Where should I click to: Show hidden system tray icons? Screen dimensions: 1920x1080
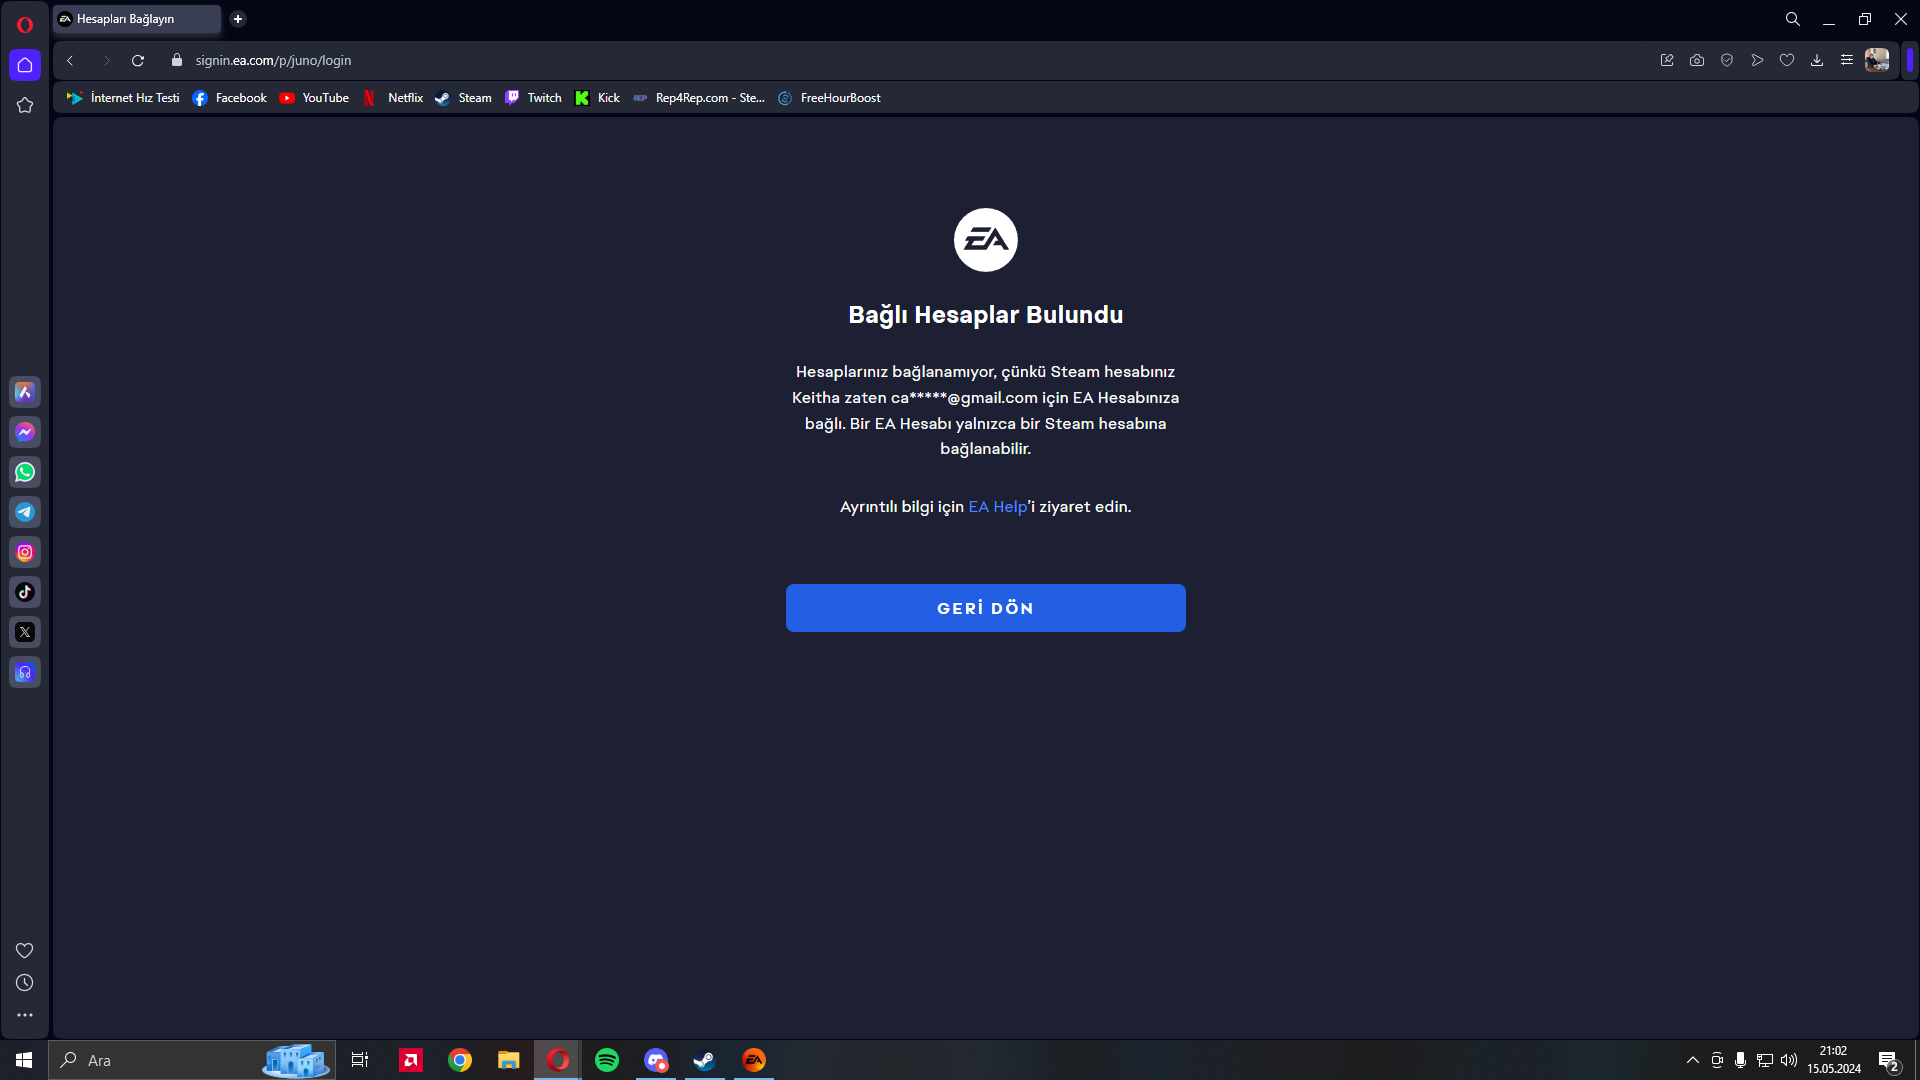coord(1692,1060)
